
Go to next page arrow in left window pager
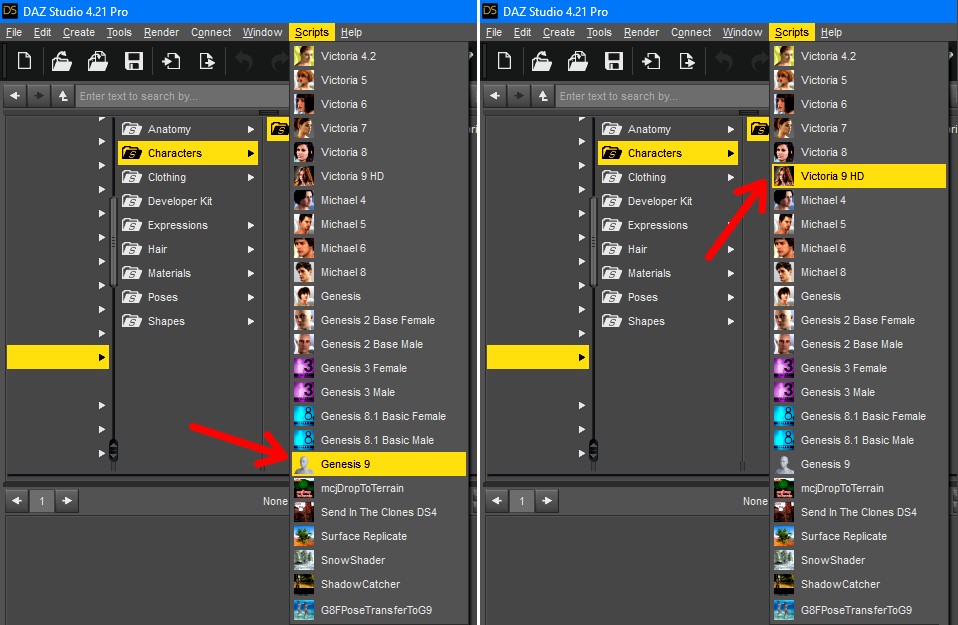click(67, 501)
